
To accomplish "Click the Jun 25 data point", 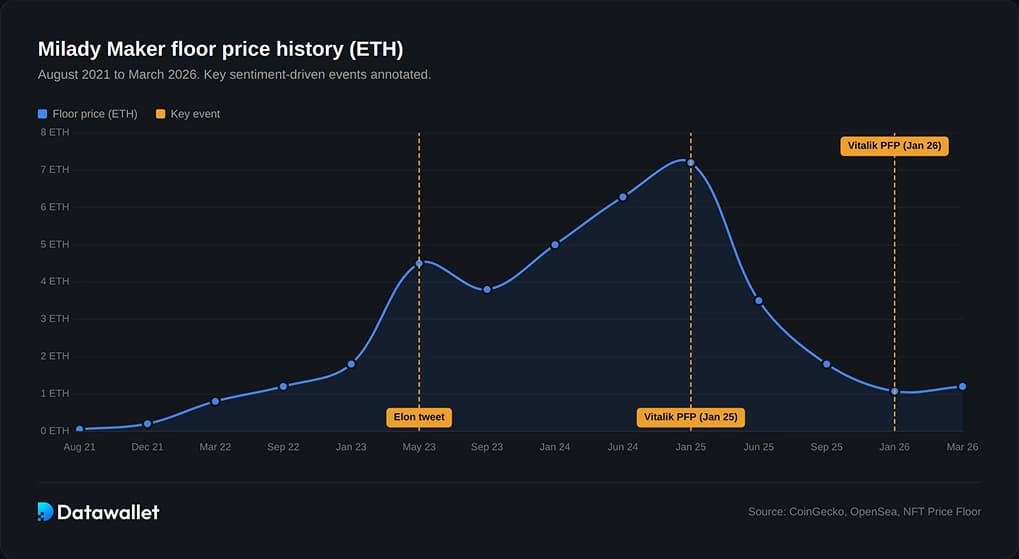I will coord(759,300).
